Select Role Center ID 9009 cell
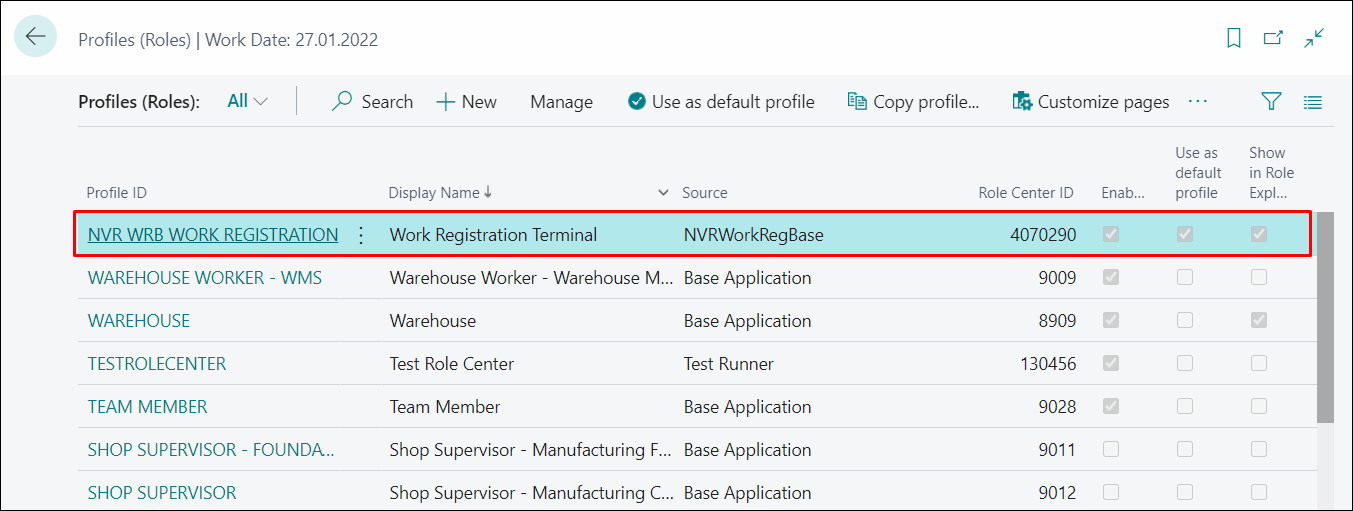Viewport: 1353px width, 511px height. pyautogui.click(x=1057, y=278)
